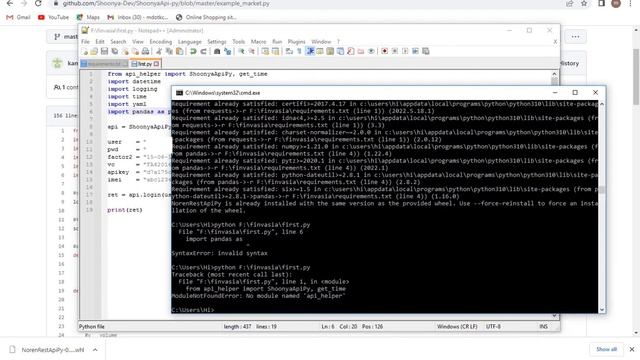The width and height of the screenshot is (640, 360).
Task: Toggle word wrap in Notepad++ toolbar
Action: 288,51
